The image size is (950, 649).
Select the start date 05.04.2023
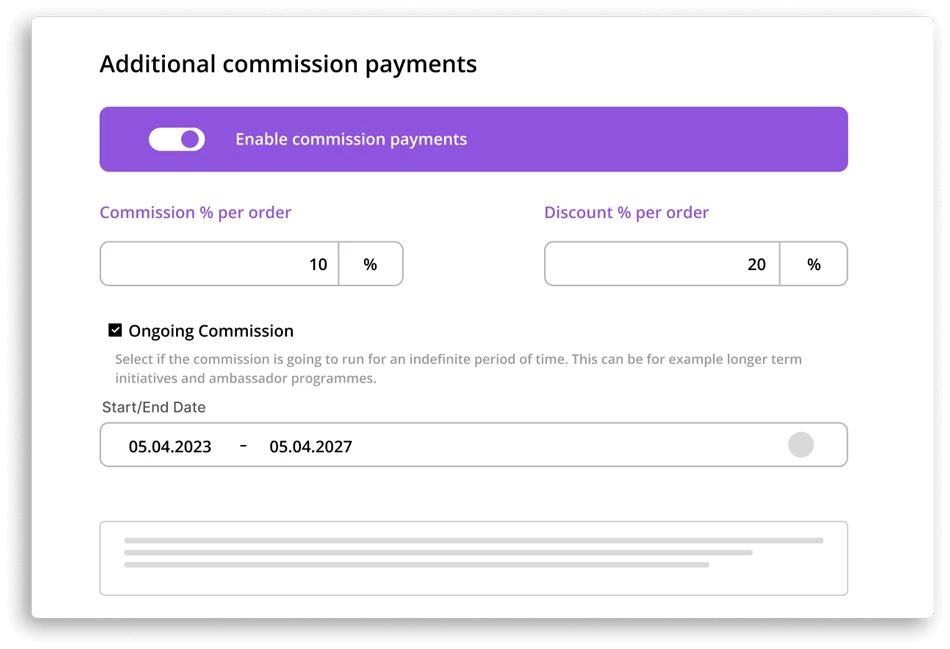tap(170, 447)
